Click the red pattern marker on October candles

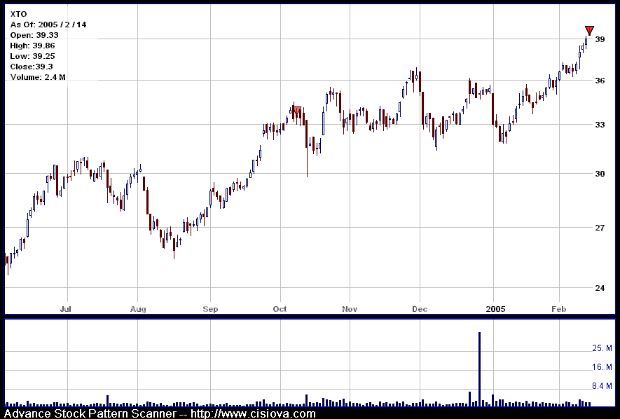[x=297, y=110]
